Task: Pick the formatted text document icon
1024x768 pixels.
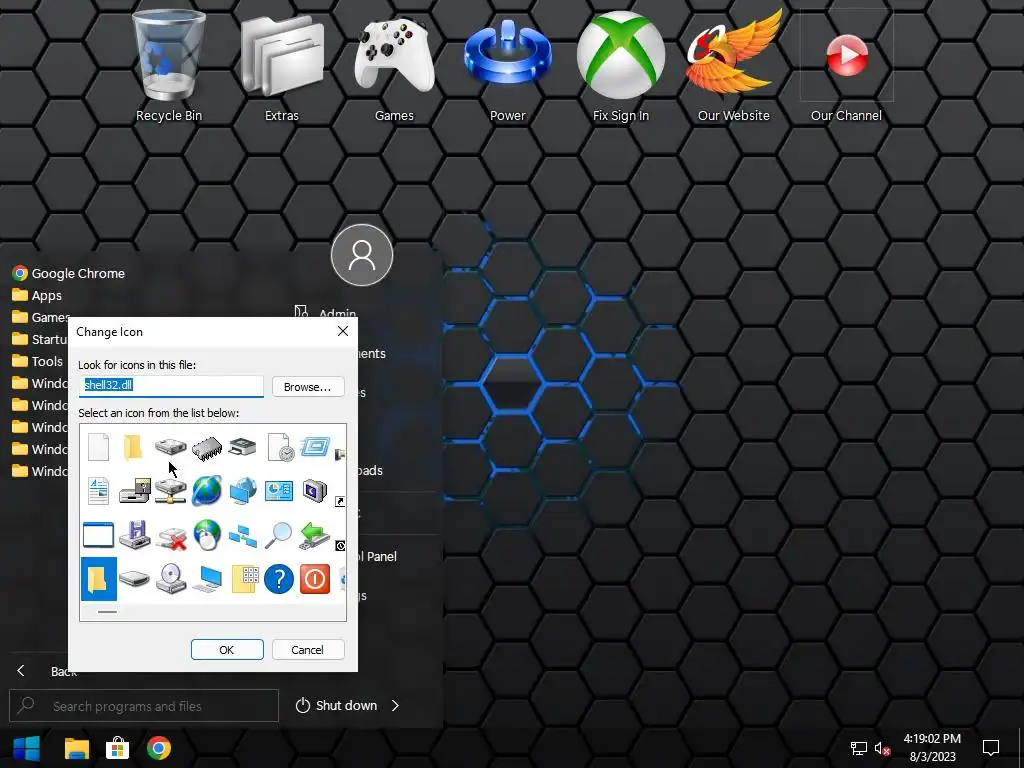Action: [99, 491]
